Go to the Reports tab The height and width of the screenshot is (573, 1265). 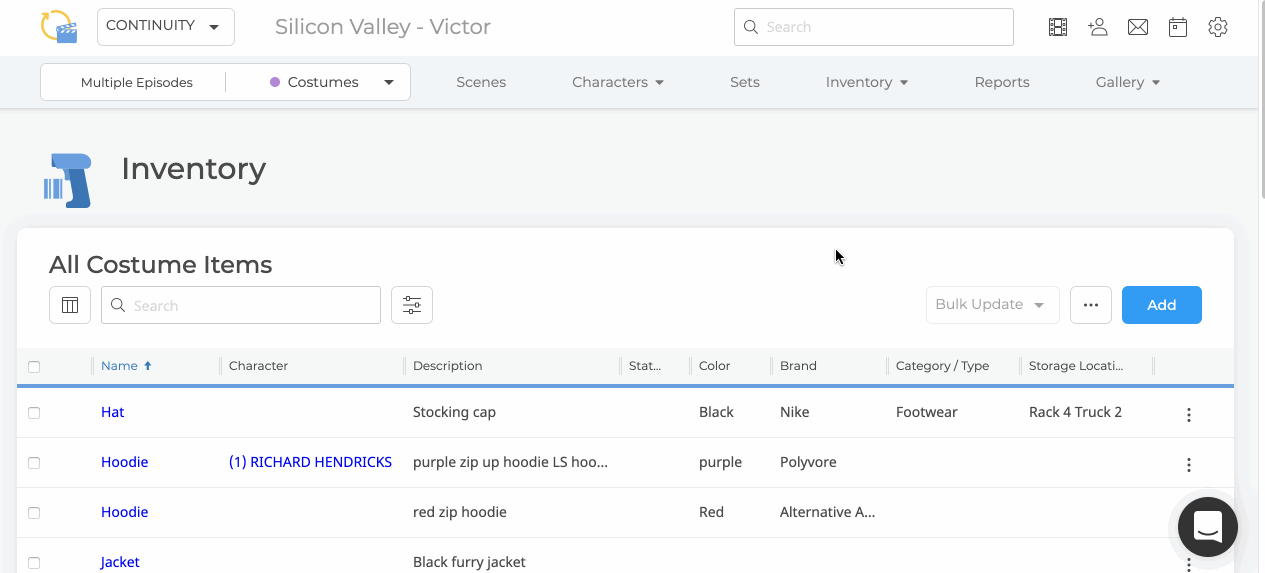pos(1002,82)
